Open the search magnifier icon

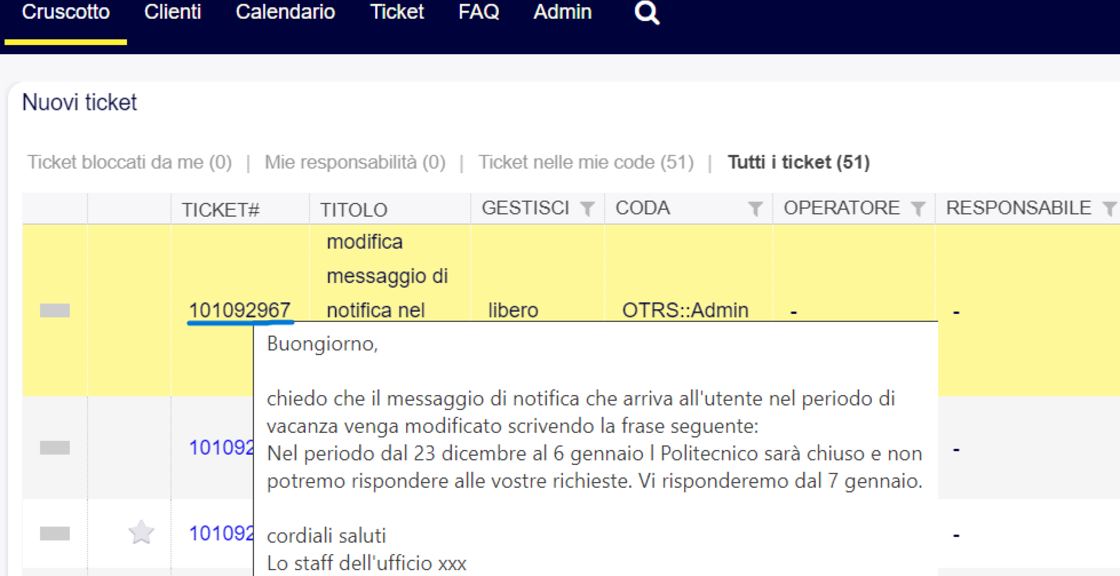647,14
